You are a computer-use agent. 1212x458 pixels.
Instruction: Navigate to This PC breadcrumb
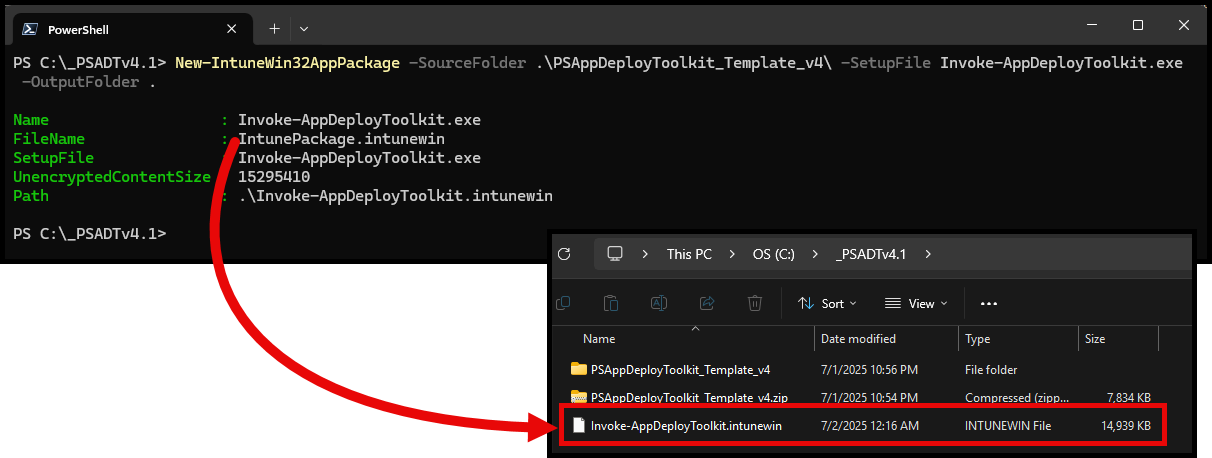click(x=689, y=254)
